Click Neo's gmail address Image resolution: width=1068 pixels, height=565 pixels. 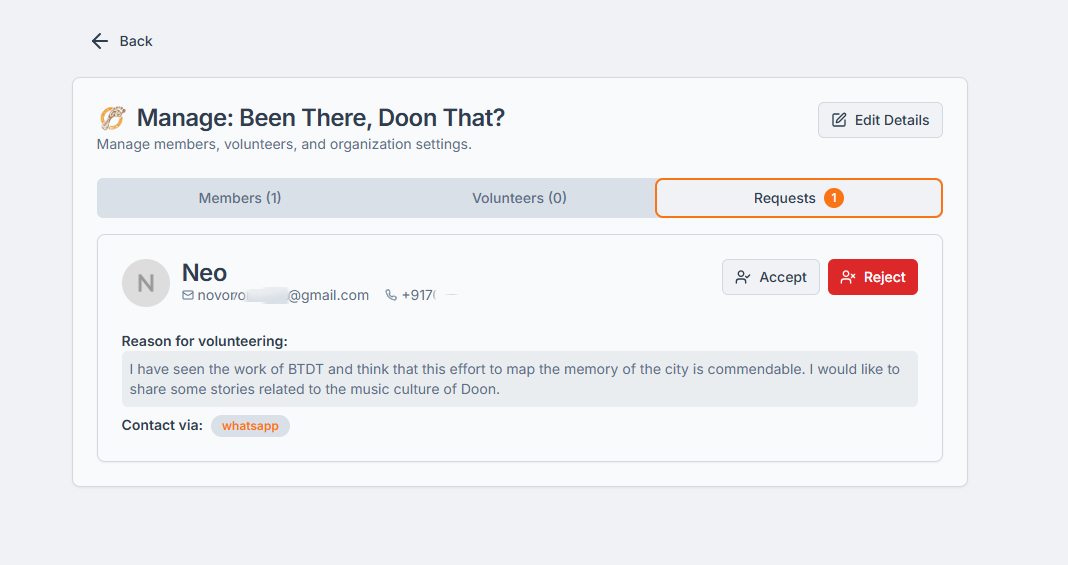tap(283, 295)
